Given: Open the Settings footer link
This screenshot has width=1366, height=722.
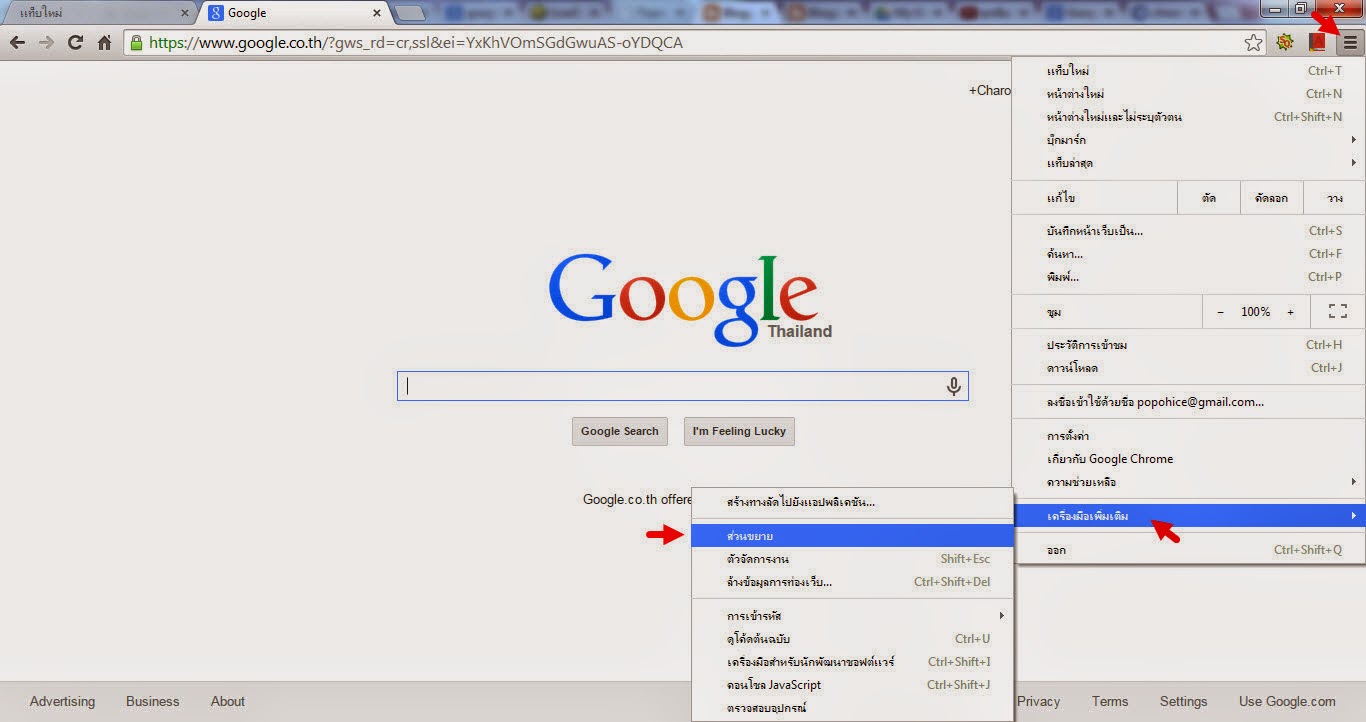Looking at the screenshot, I should coord(1183,701).
